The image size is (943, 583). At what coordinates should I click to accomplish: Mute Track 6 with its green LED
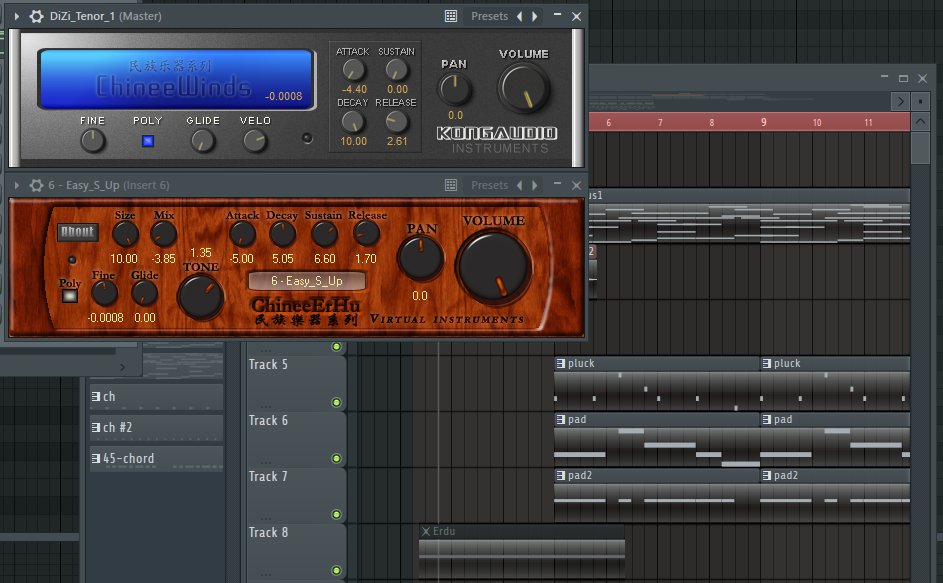[336, 458]
